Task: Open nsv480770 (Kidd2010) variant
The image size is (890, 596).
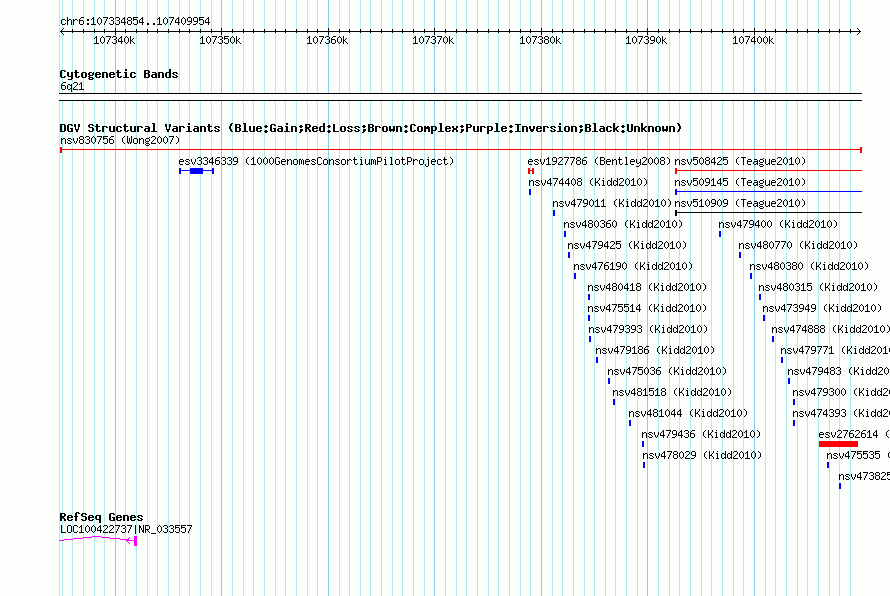Action: [798, 245]
